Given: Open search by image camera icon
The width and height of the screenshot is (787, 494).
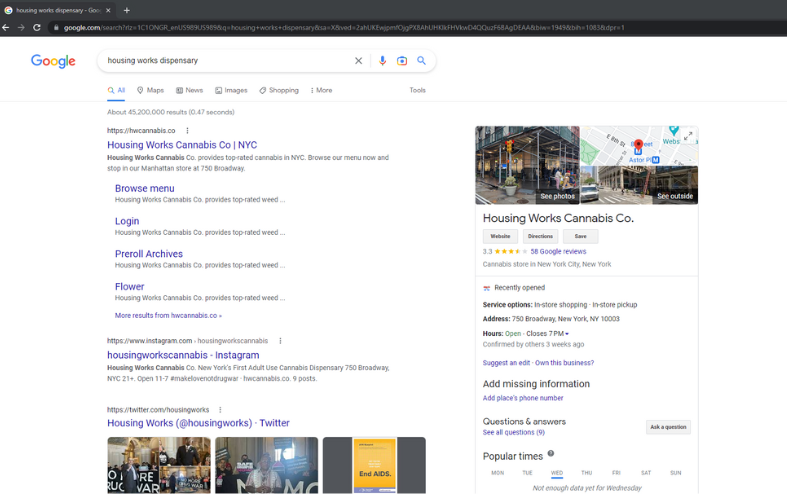Looking at the screenshot, I should (402, 61).
